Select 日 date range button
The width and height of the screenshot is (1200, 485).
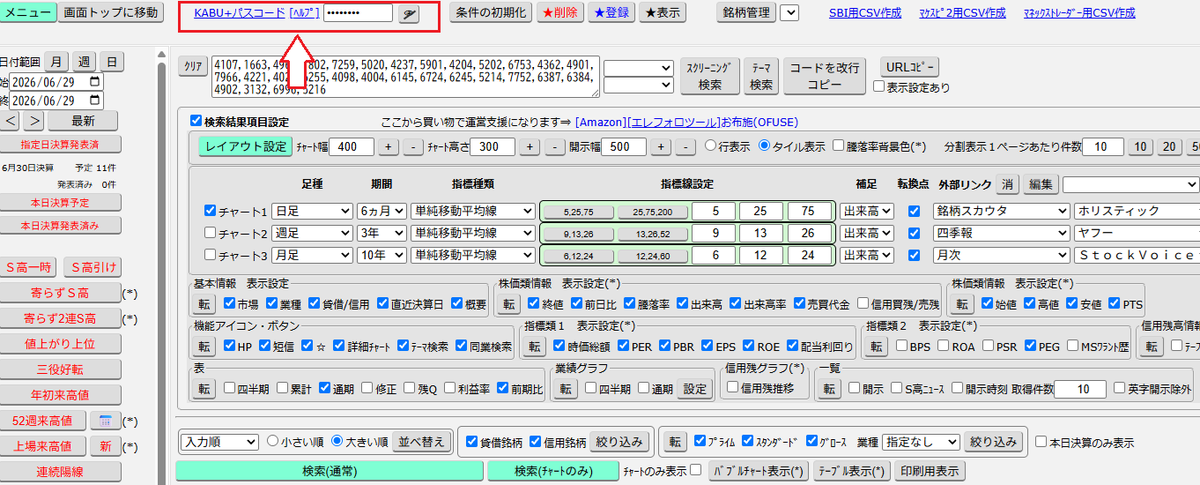(x=111, y=62)
